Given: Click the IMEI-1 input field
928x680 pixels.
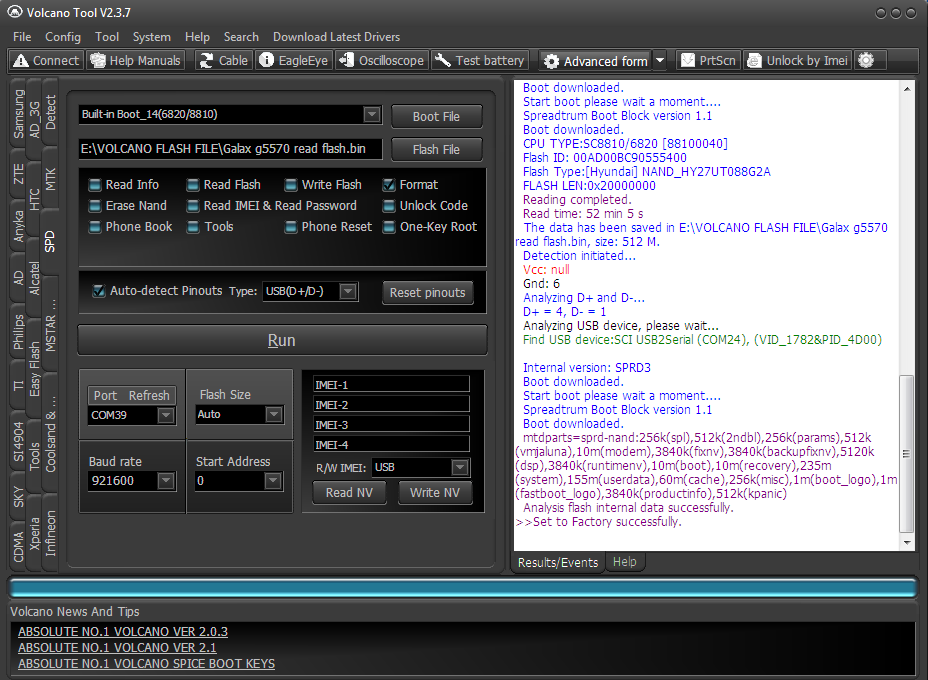Looking at the screenshot, I should click(391, 385).
